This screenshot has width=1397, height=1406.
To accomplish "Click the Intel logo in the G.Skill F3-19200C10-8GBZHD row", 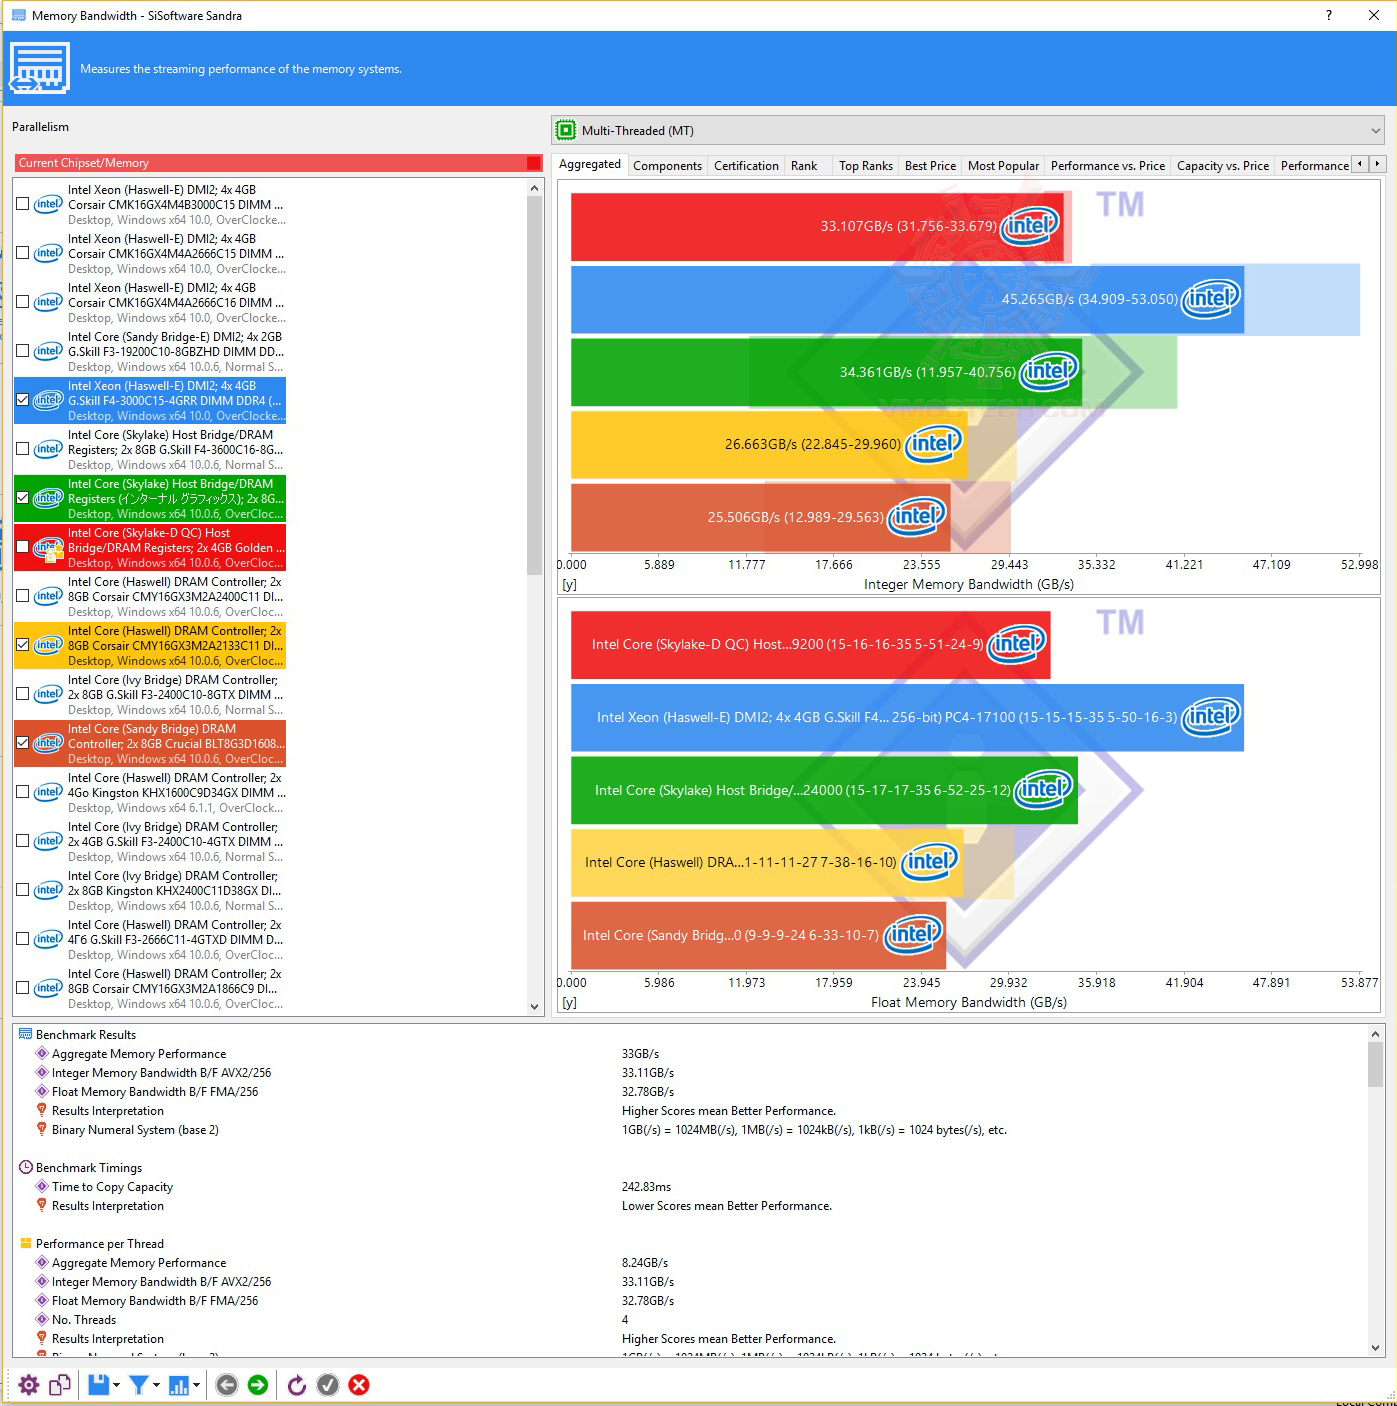I will (x=48, y=351).
